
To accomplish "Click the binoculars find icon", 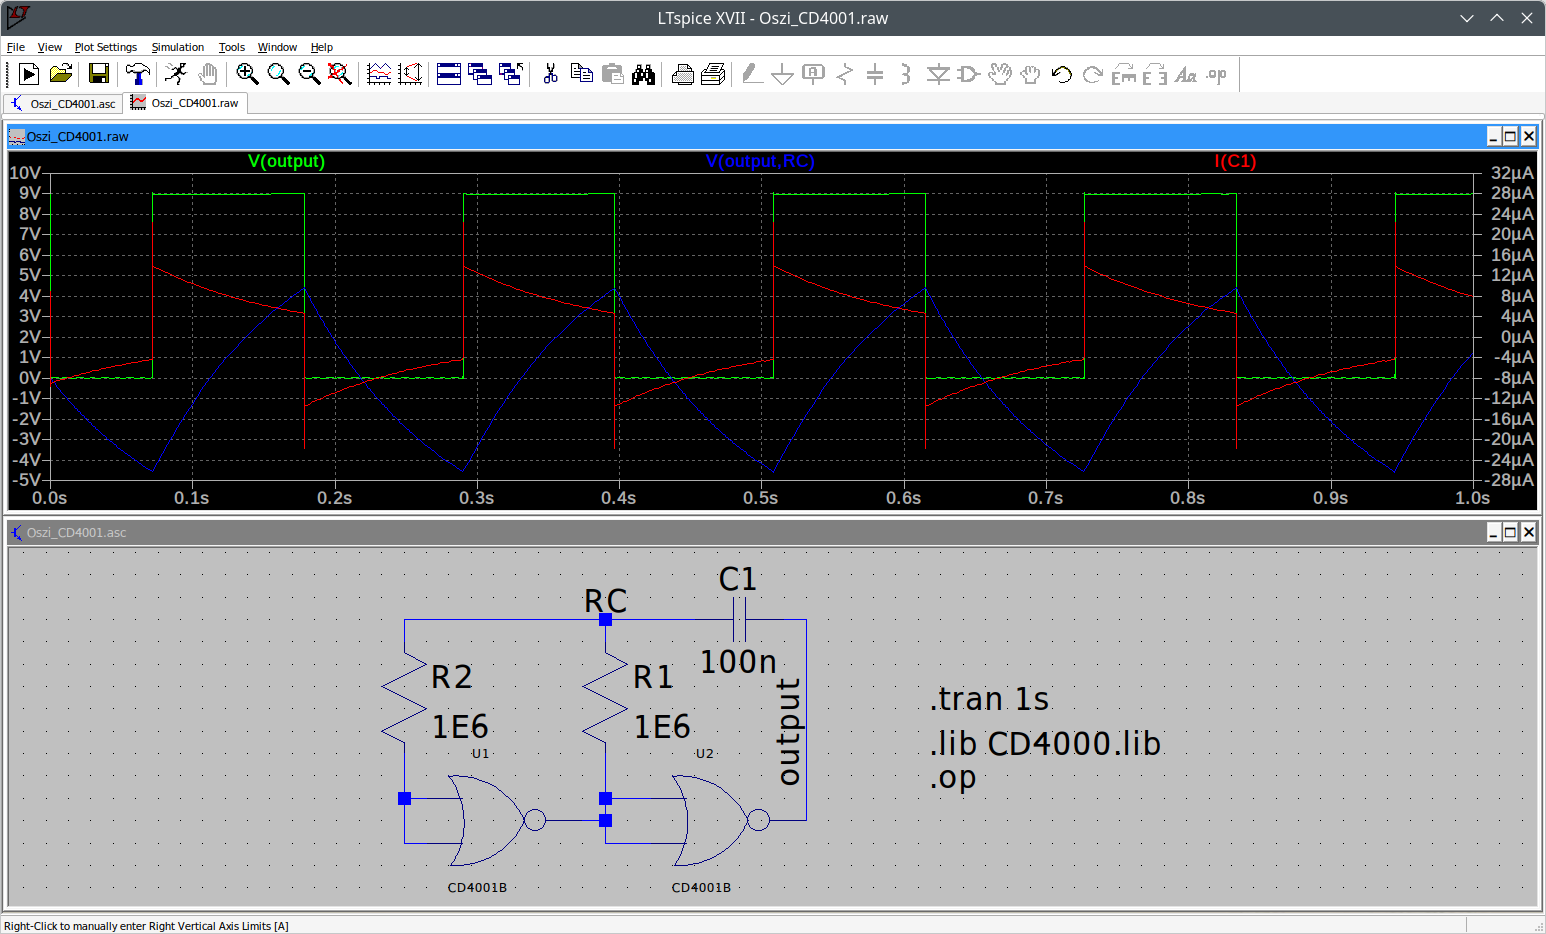I will [x=644, y=74].
